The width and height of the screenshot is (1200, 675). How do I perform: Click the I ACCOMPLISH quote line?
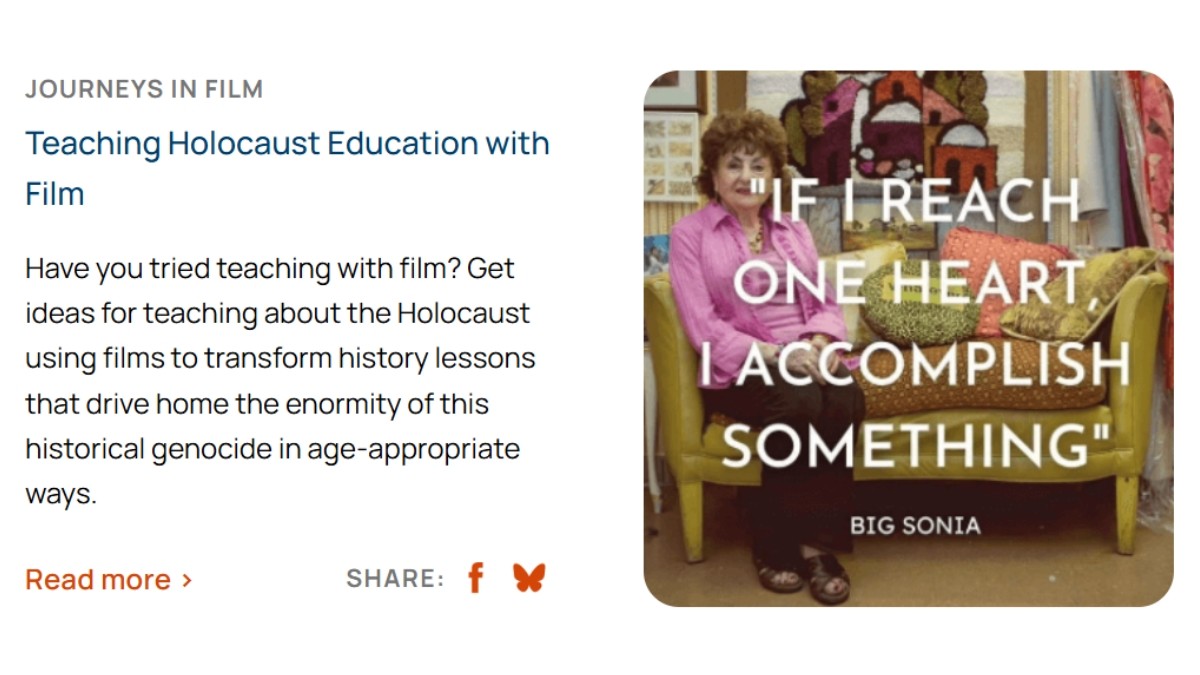click(914, 366)
